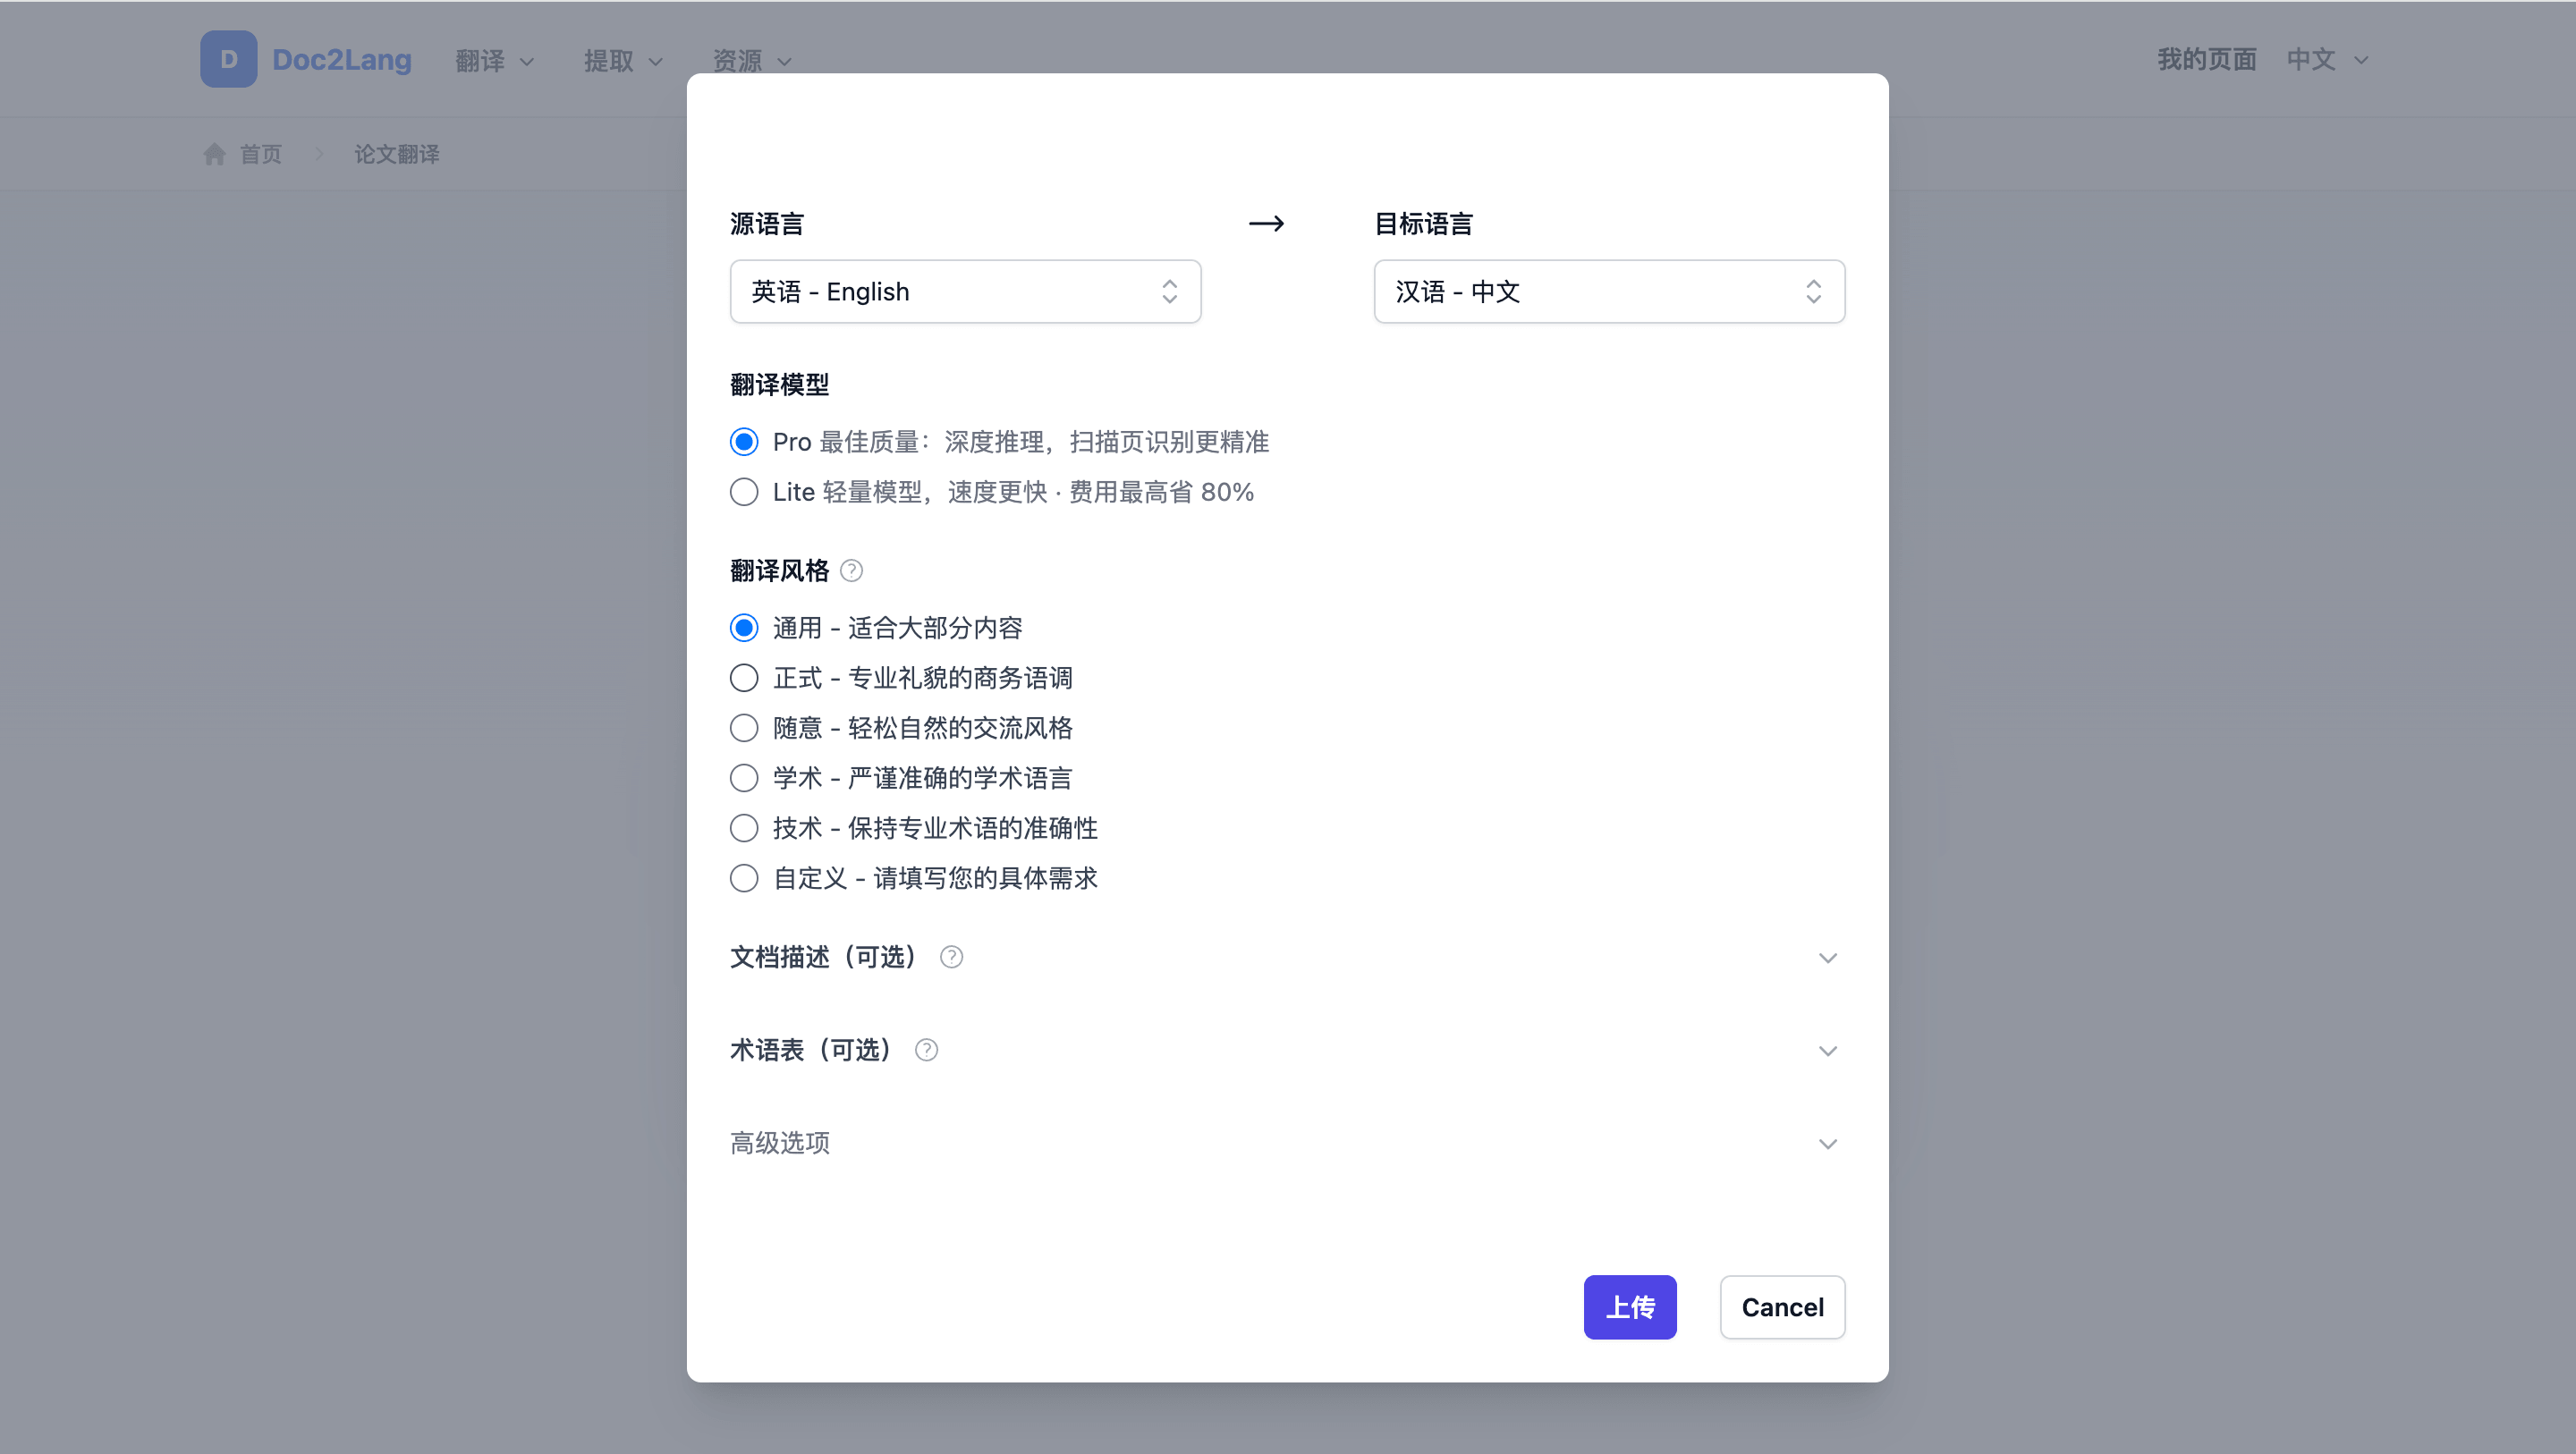Choose 正式 business tone style
The width and height of the screenshot is (2576, 1454).
[744, 678]
